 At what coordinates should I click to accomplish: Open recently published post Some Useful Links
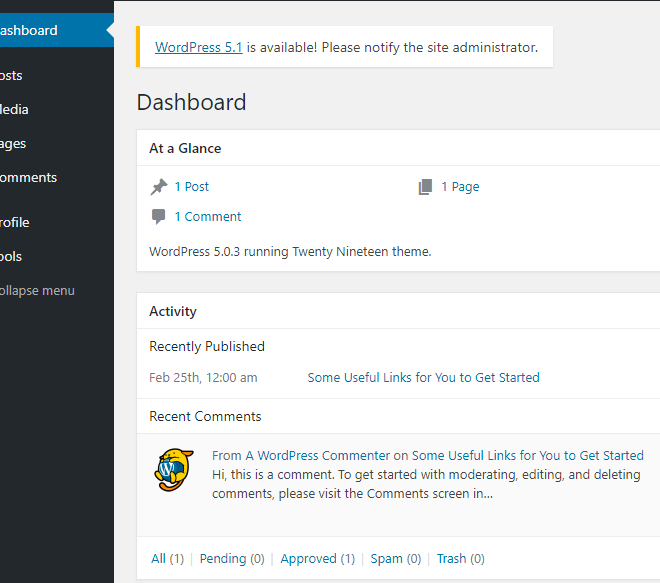(x=423, y=378)
